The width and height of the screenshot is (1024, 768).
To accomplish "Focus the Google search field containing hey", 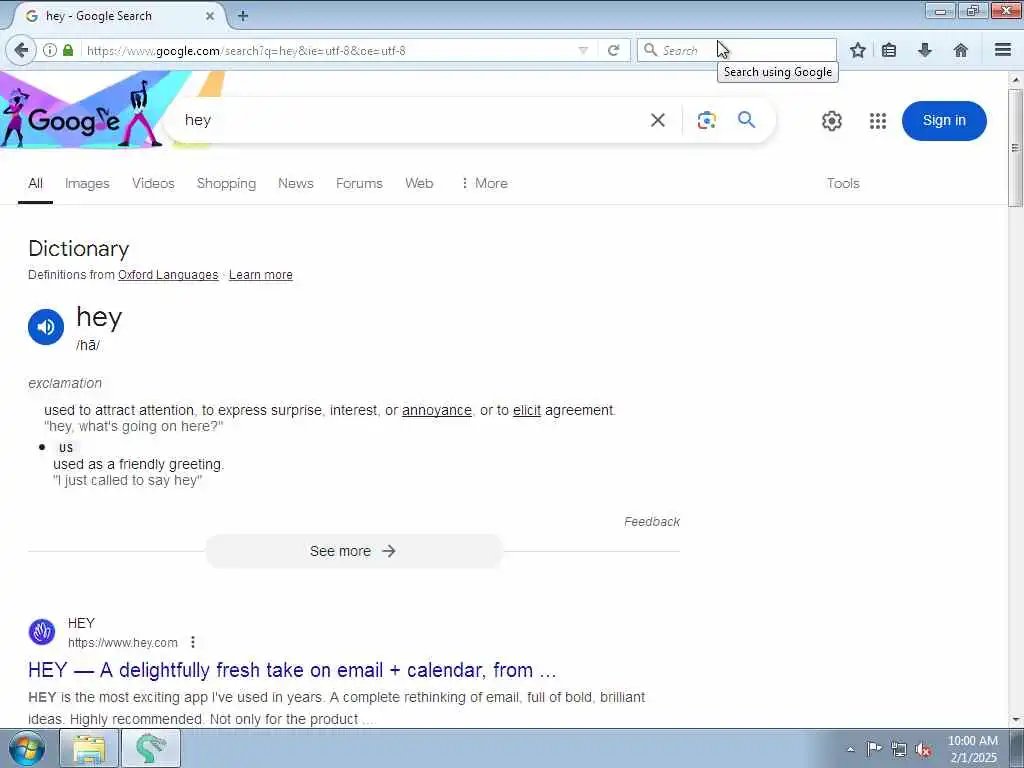I will 411,120.
